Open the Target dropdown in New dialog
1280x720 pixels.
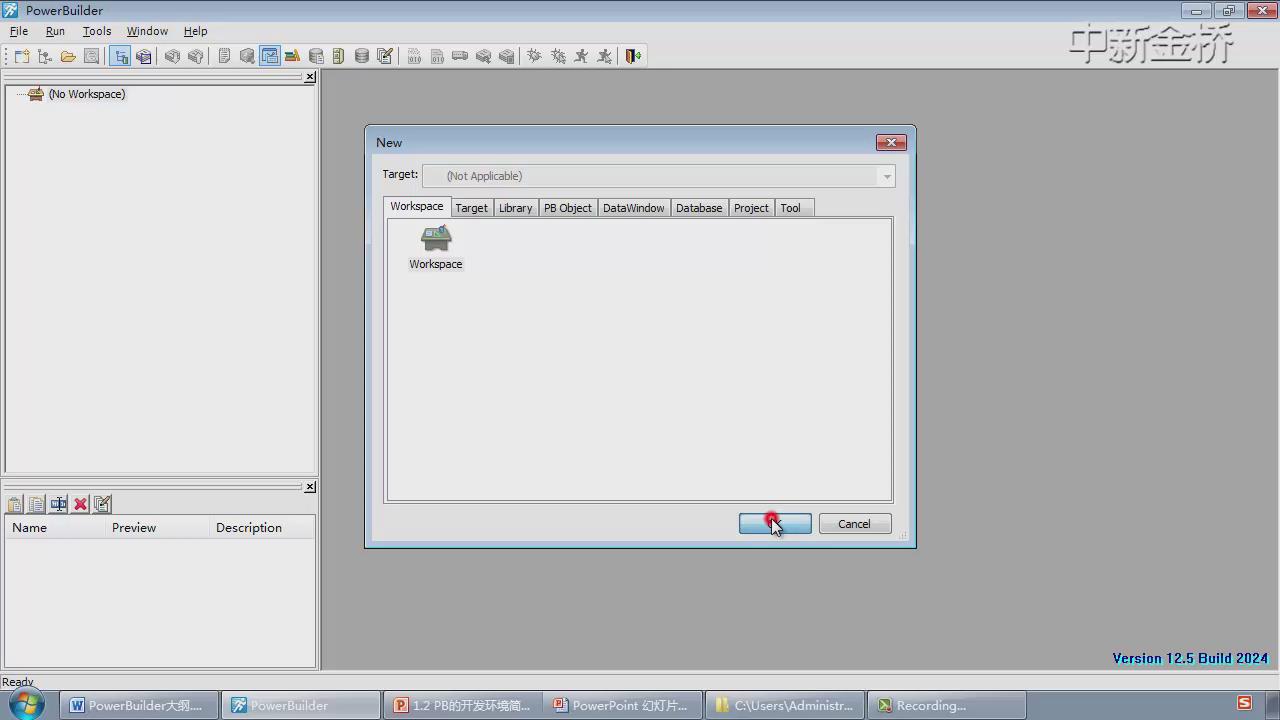pos(886,176)
